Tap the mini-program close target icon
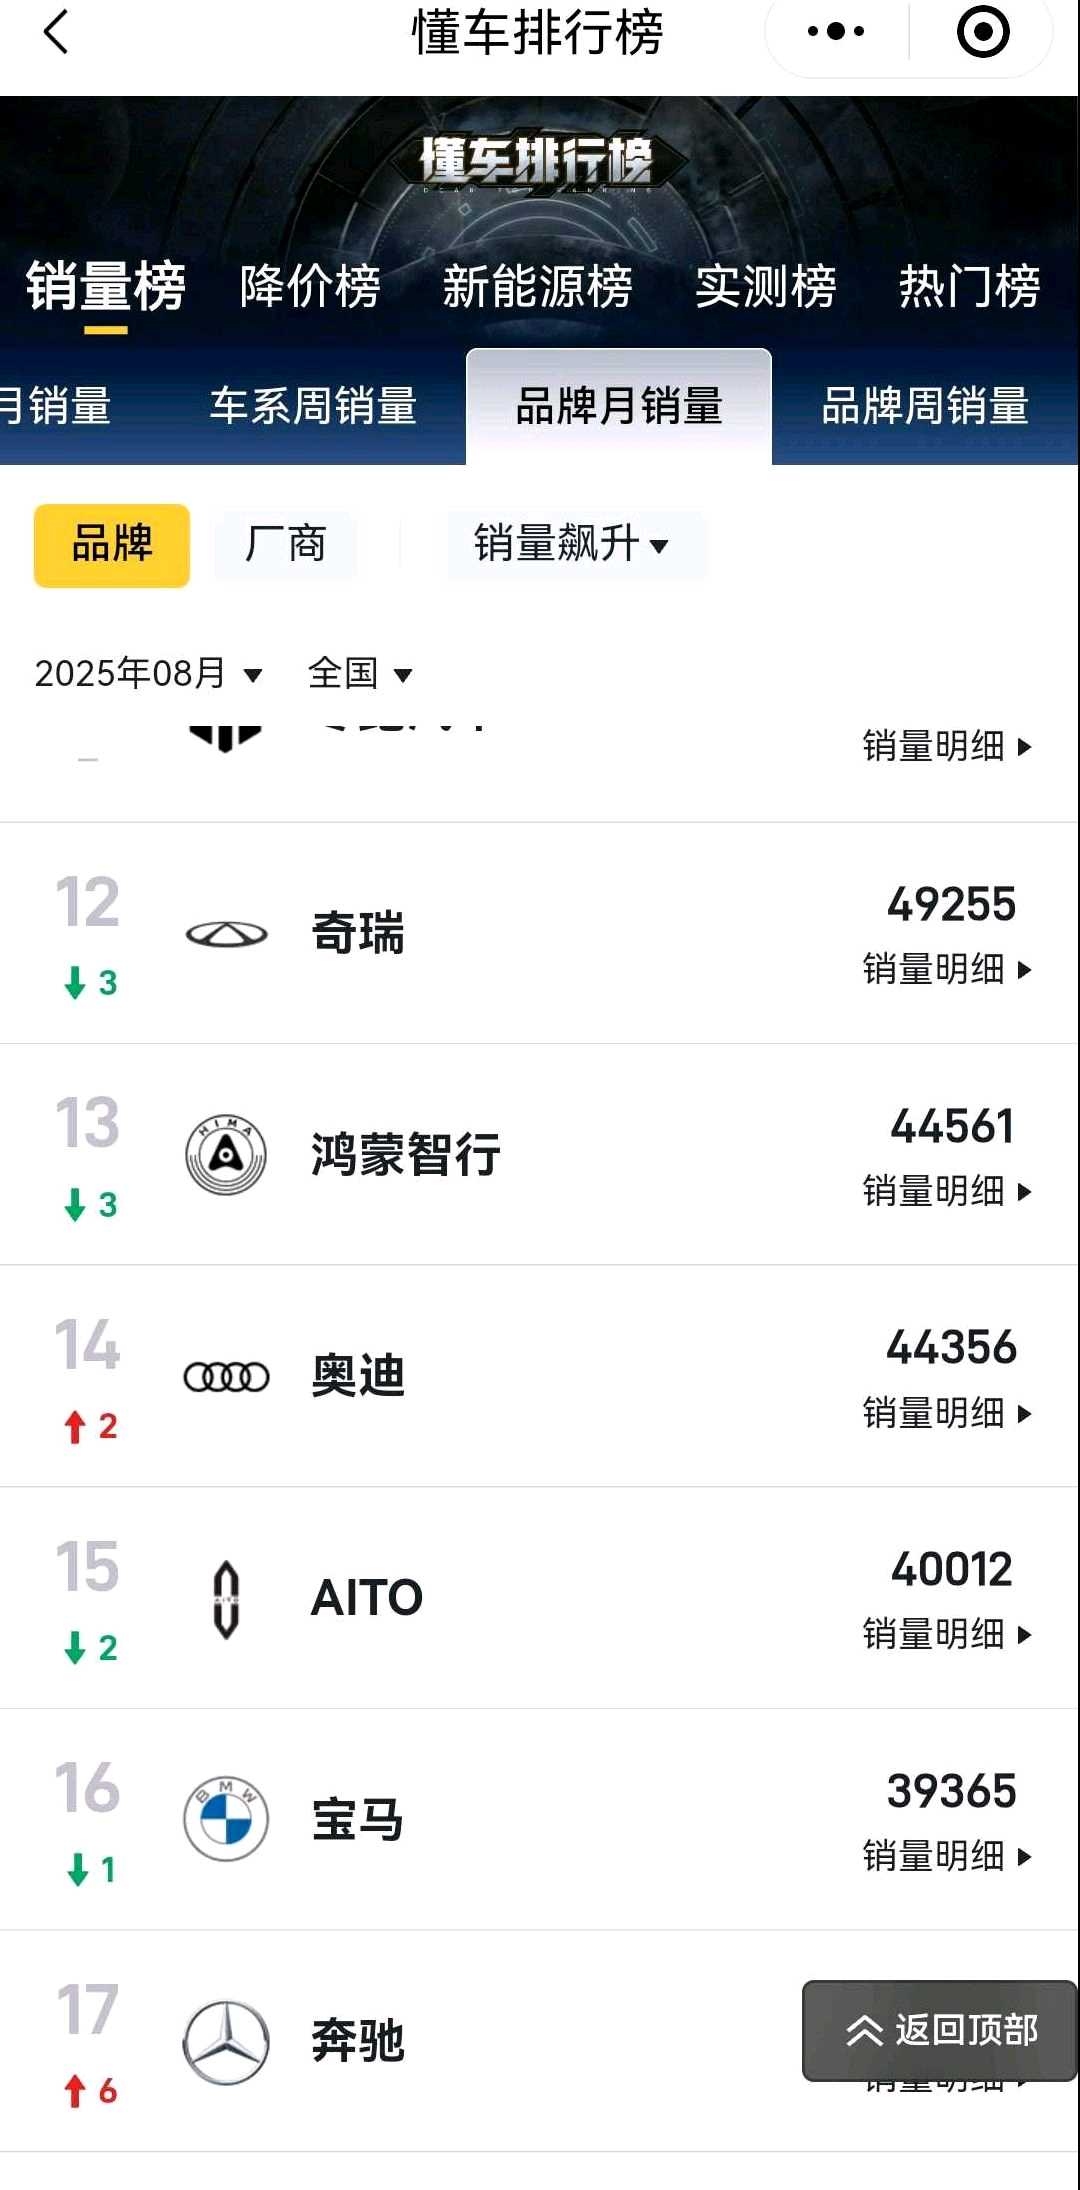 click(983, 32)
